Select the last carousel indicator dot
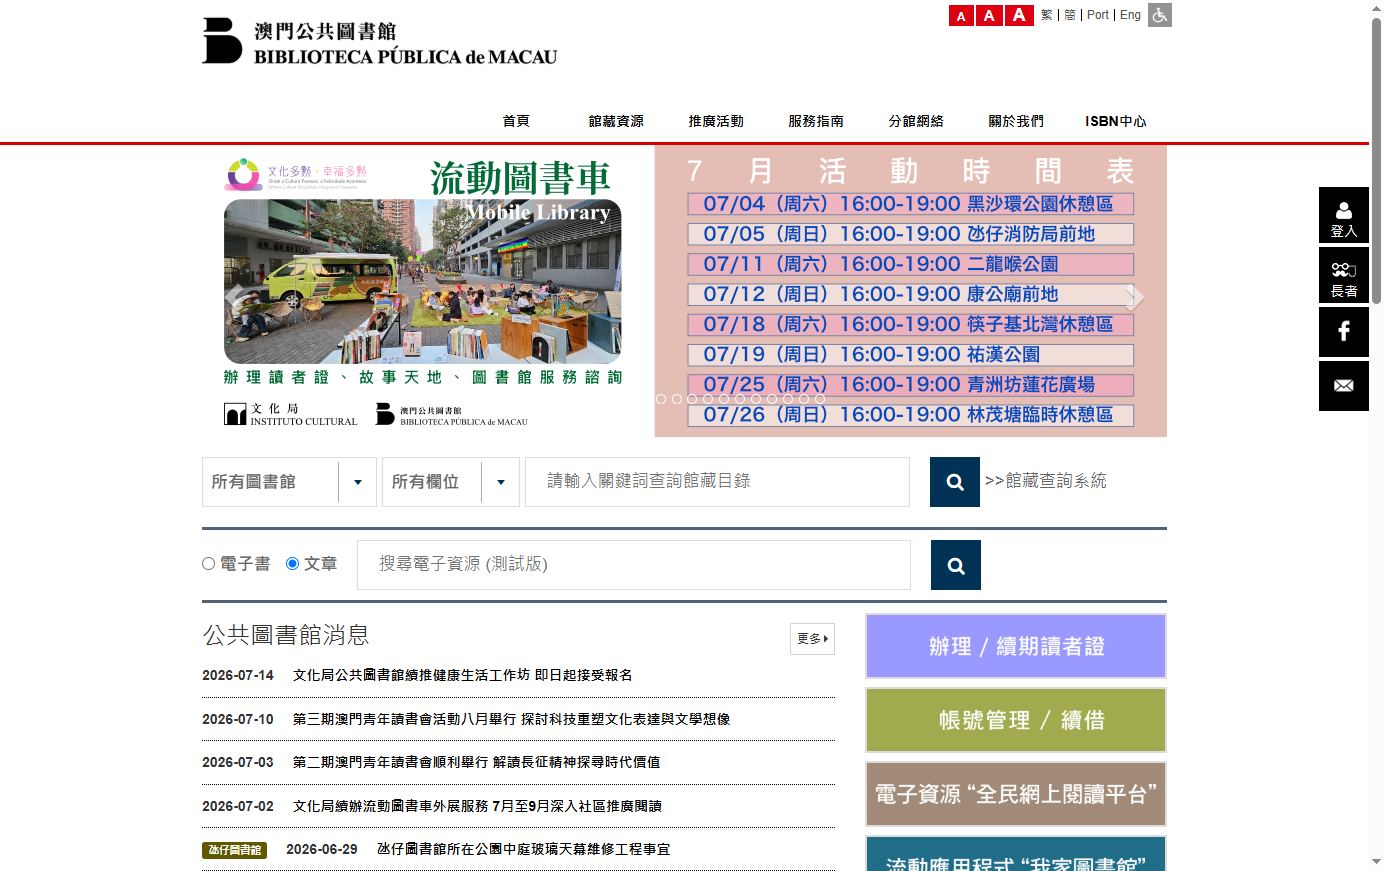Image resolution: width=1384 pixels, height=871 pixels. [x=820, y=399]
